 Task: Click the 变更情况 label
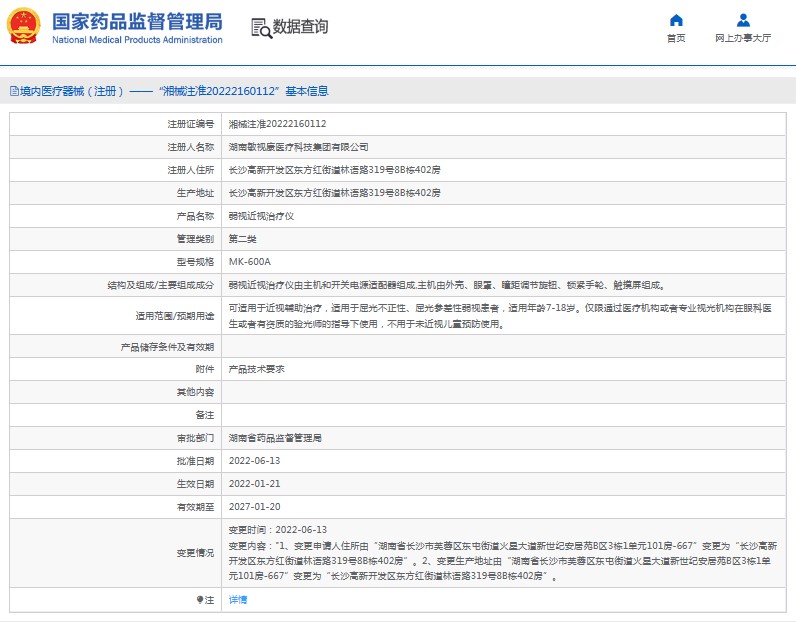[195, 553]
